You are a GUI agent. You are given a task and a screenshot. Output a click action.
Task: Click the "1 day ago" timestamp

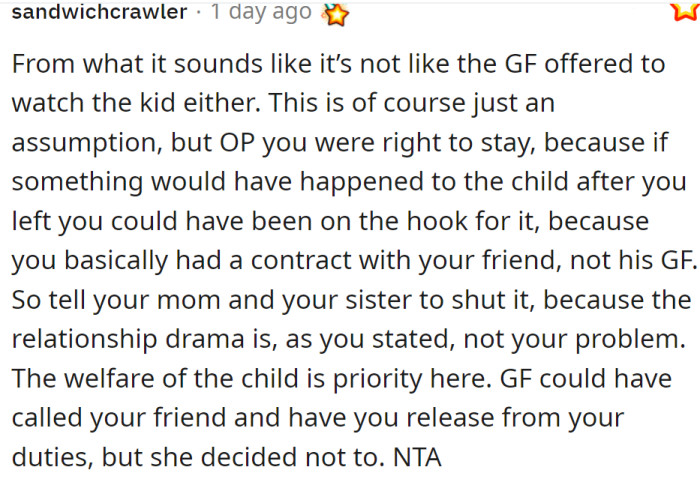point(258,13)
